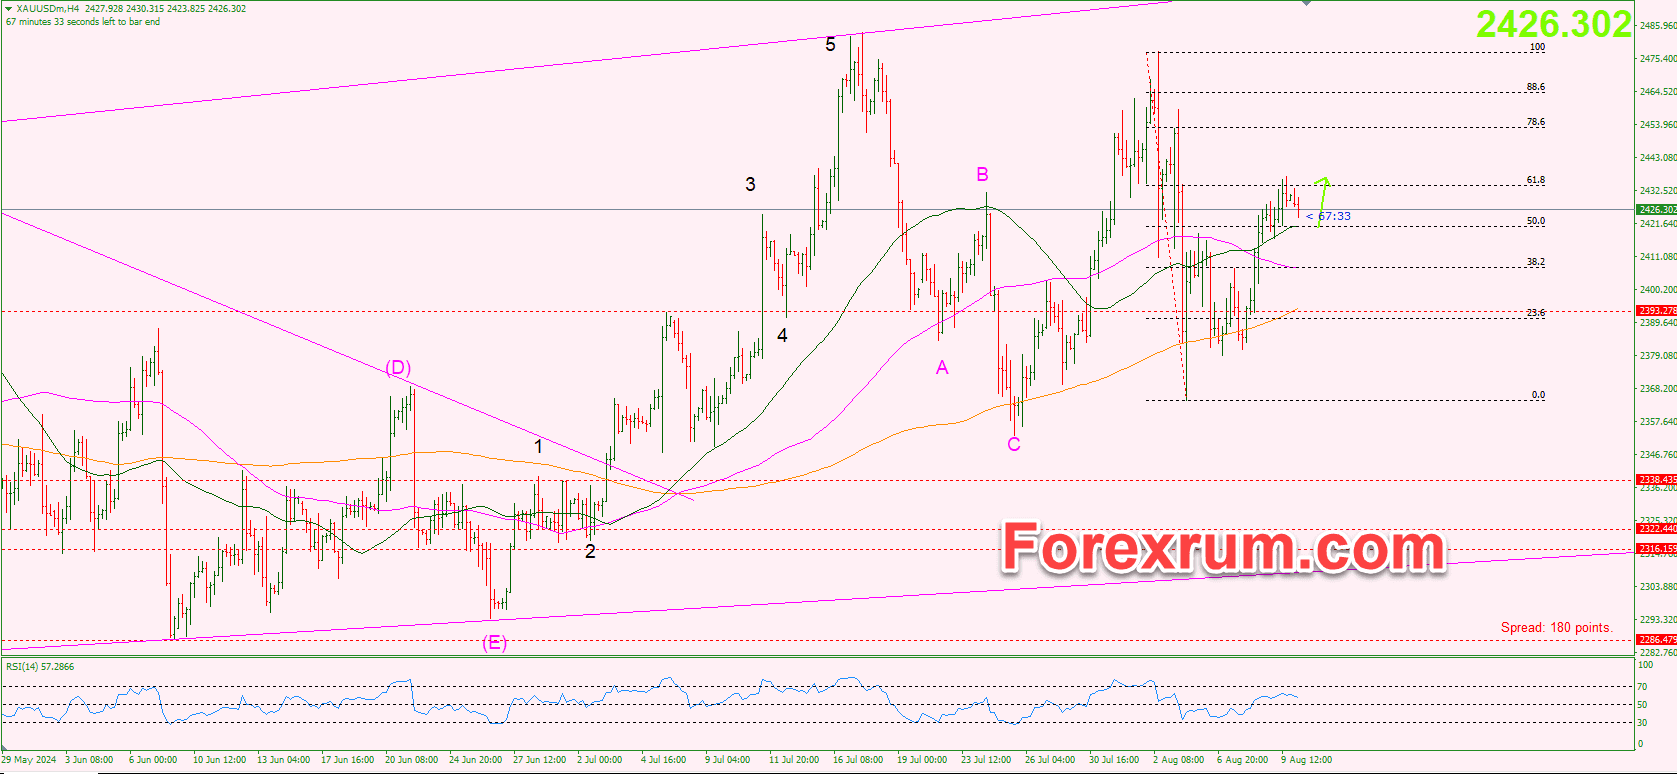Click the '6 Jun 00:00' time axis label
This screenshot has width=1677, height=774.
(153, 760)
